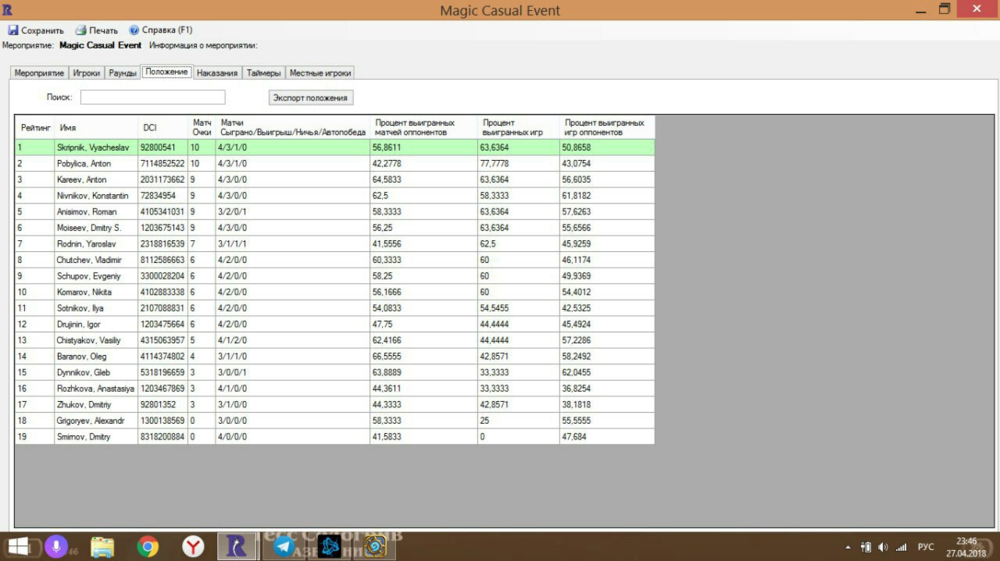The width and height of the screenshot is (1000, 561).
Task: Open Telegram from the taskbar
Action: point(284,546)
